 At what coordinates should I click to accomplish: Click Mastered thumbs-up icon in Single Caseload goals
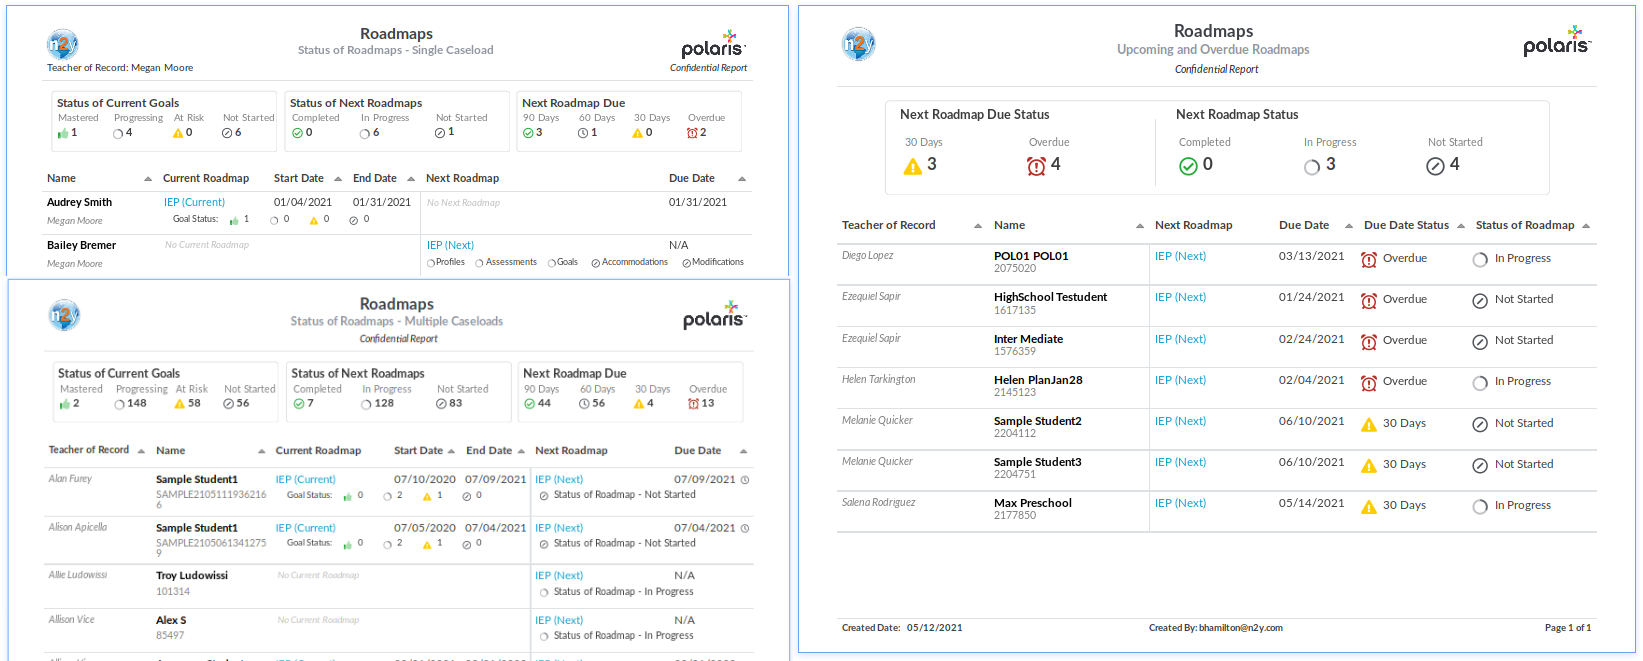click(63, 133)
